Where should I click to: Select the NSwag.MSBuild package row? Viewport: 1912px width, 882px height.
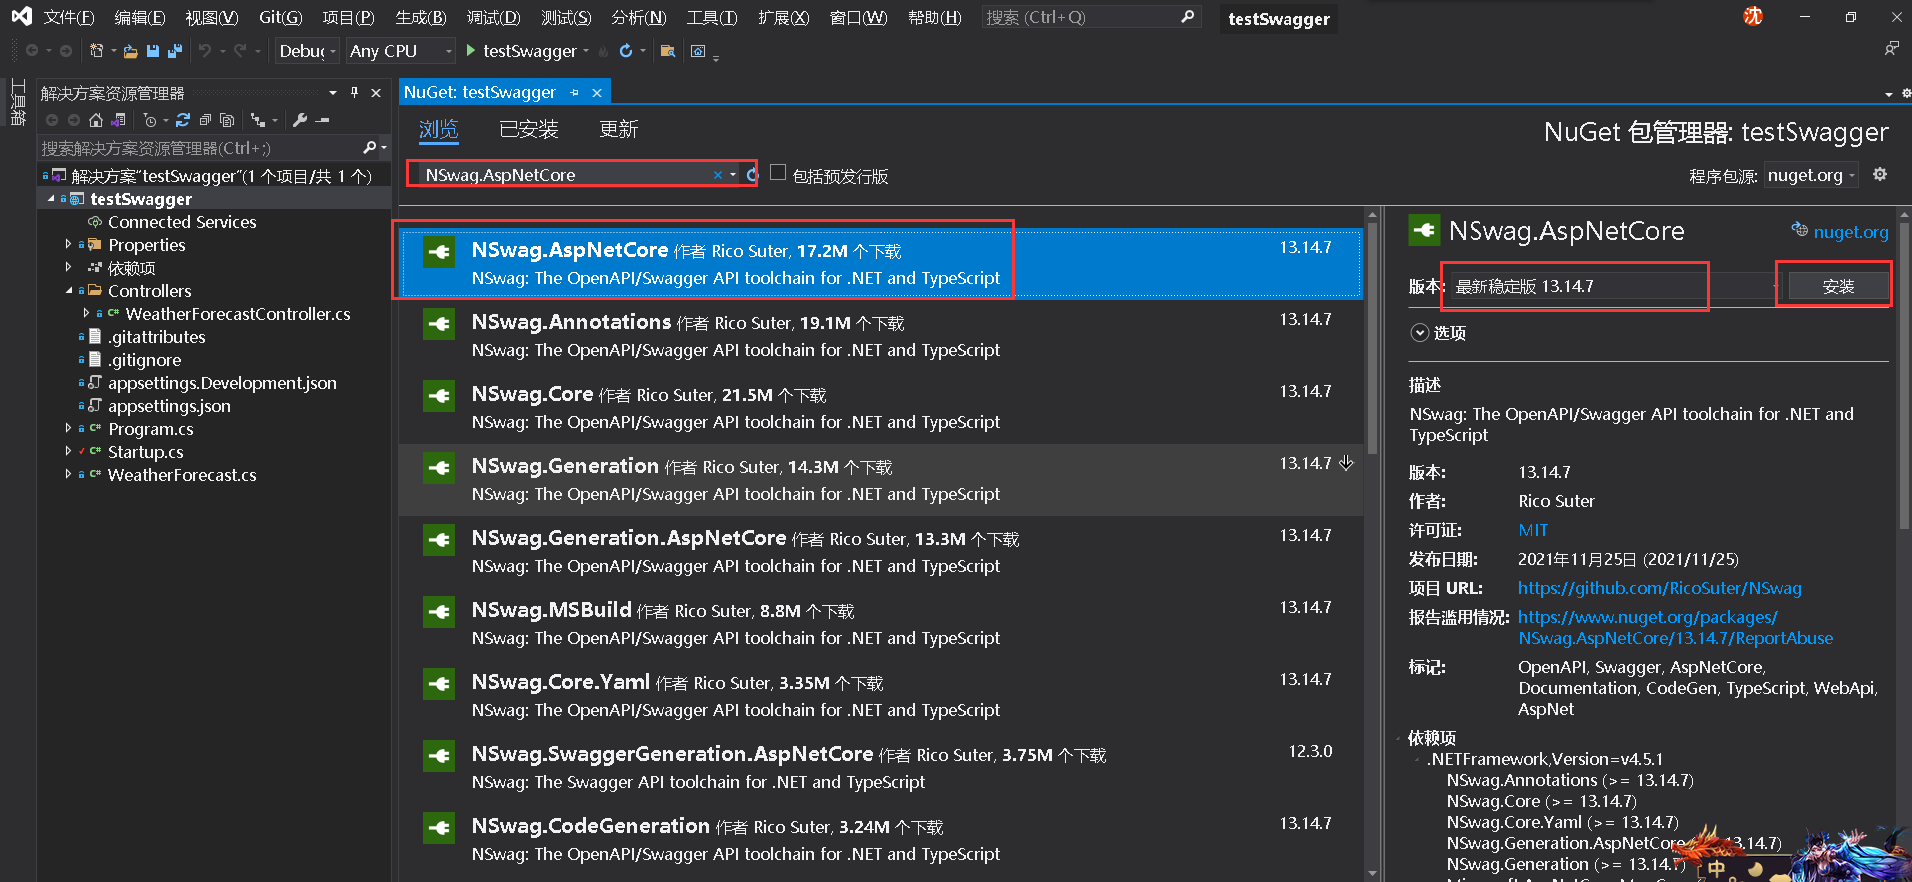[x=881, y=624]
